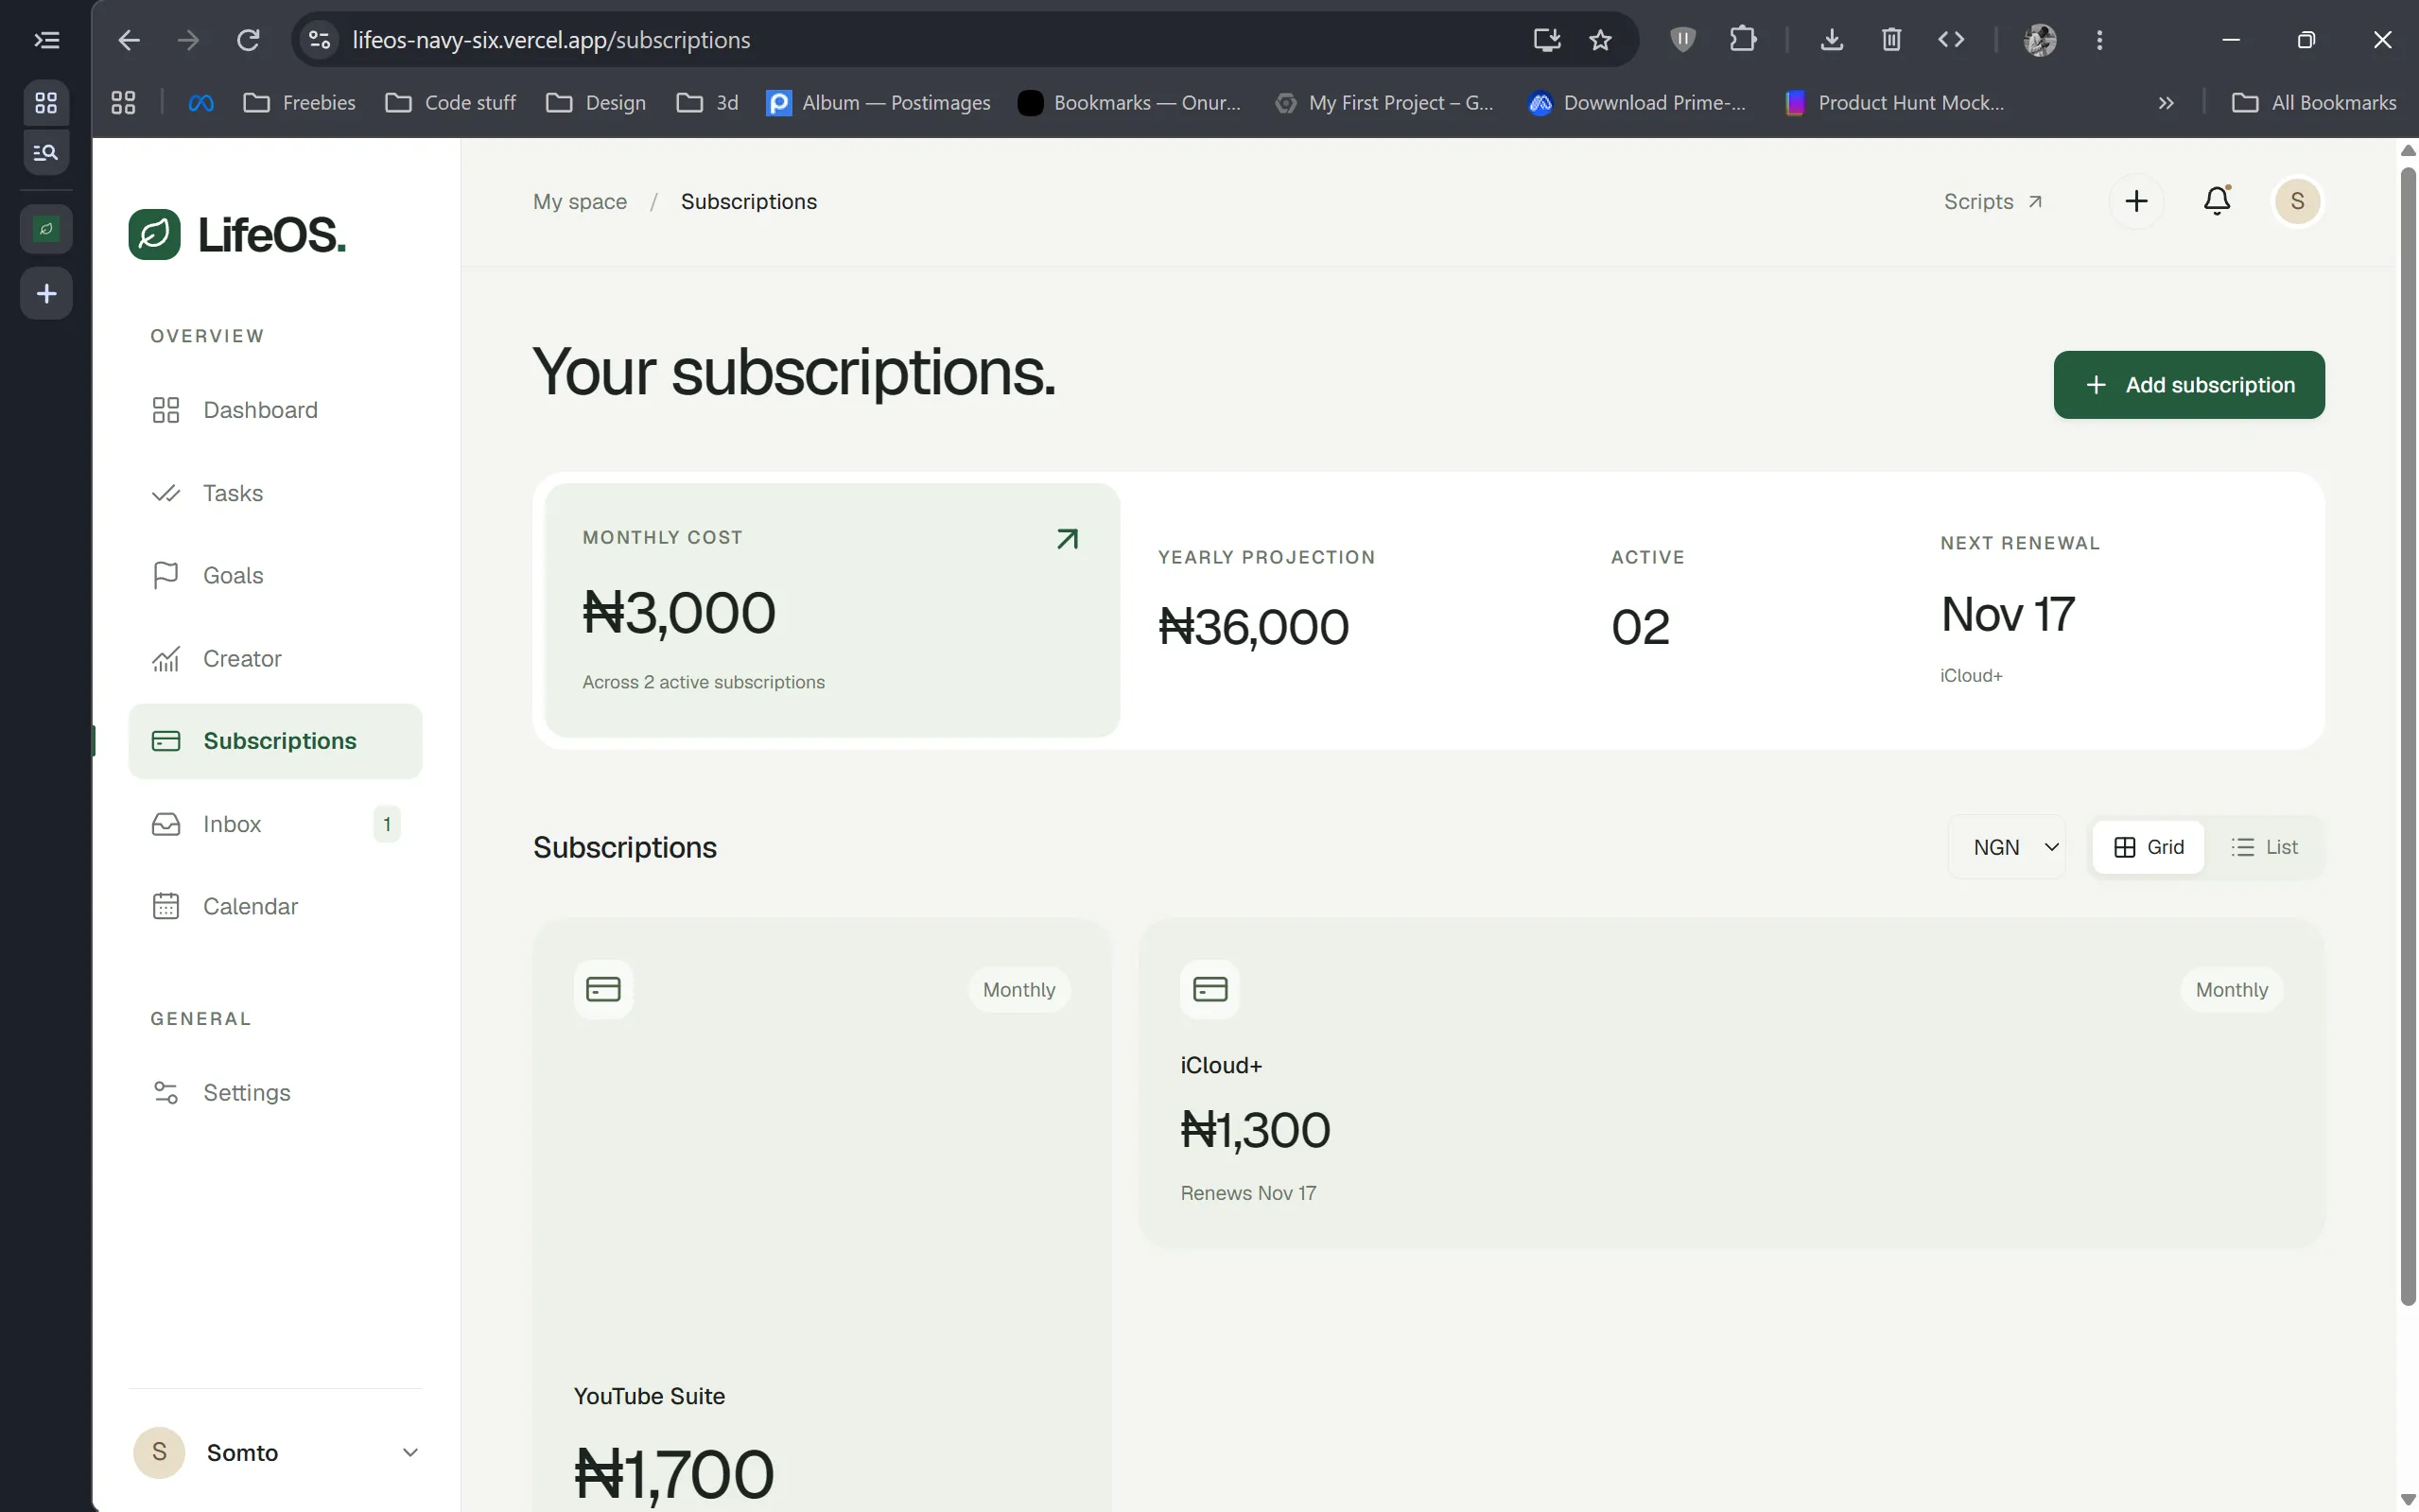Open the notifications bell
This screenshot has height=1512, width=2419.
coord(2217,201)
